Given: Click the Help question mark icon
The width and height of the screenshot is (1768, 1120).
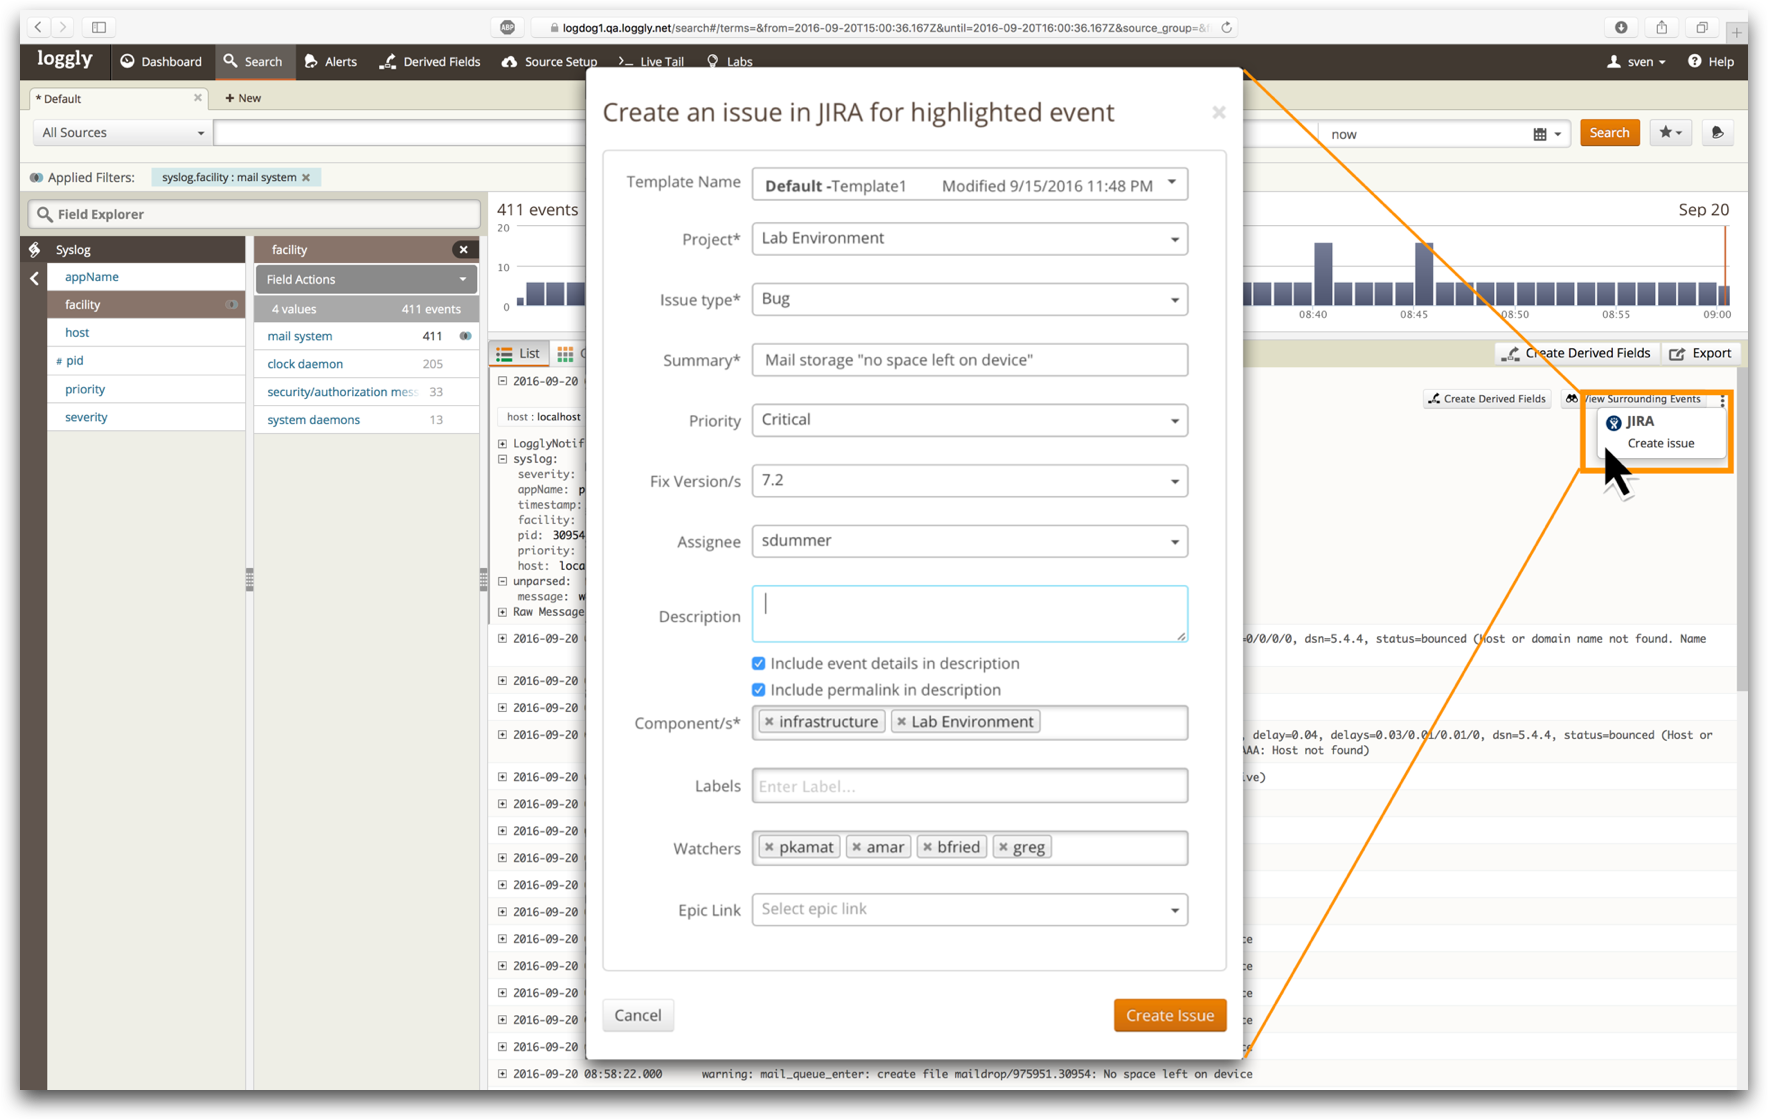Looking at the screenshot, I should click(1694, 61).
